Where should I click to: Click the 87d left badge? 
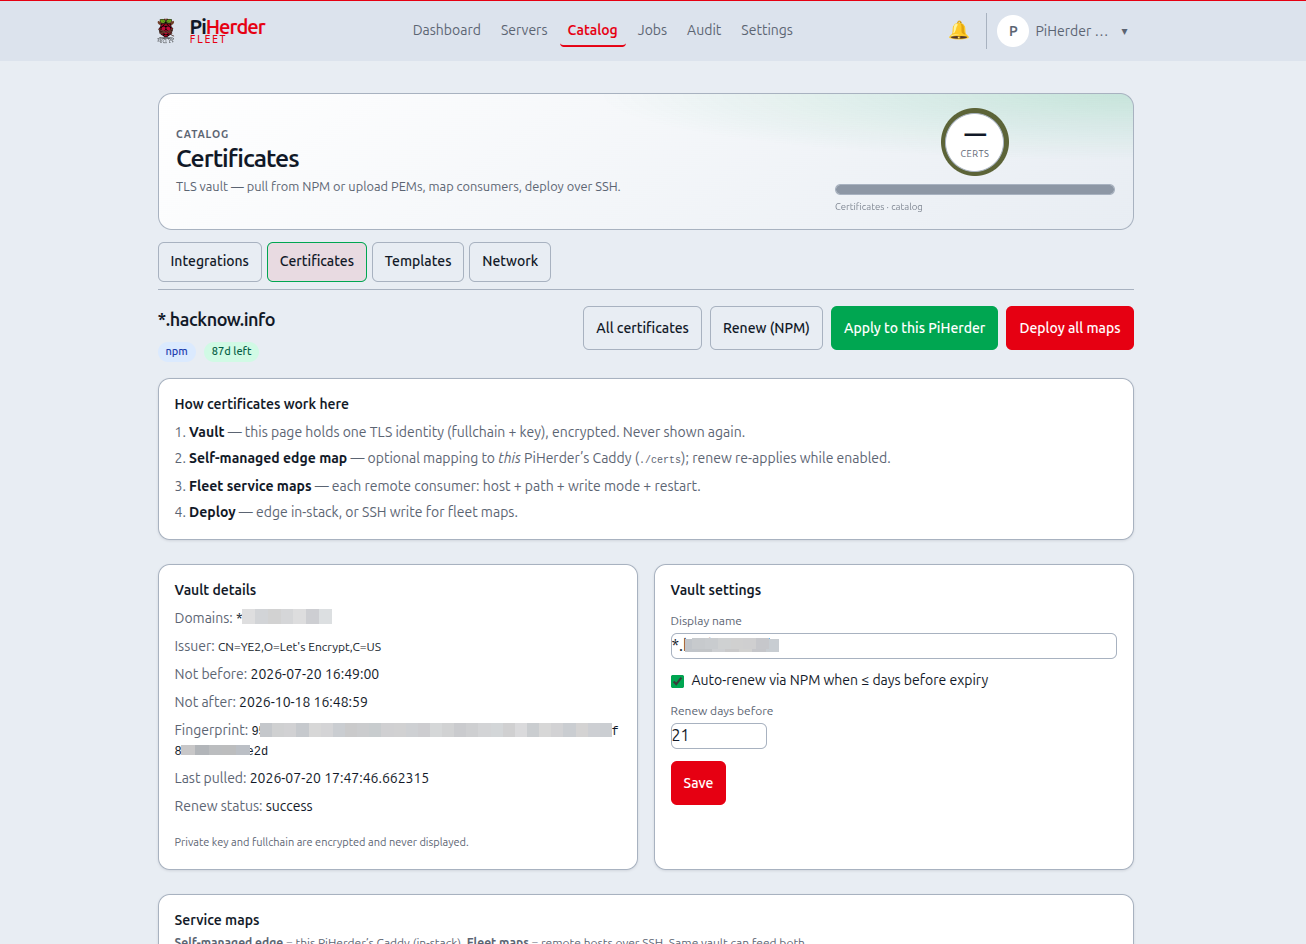click(x=231, y=351)
